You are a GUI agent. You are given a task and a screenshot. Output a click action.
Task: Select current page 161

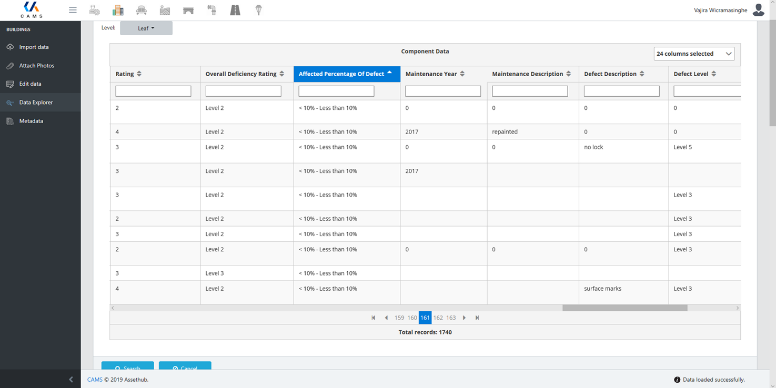425,318
